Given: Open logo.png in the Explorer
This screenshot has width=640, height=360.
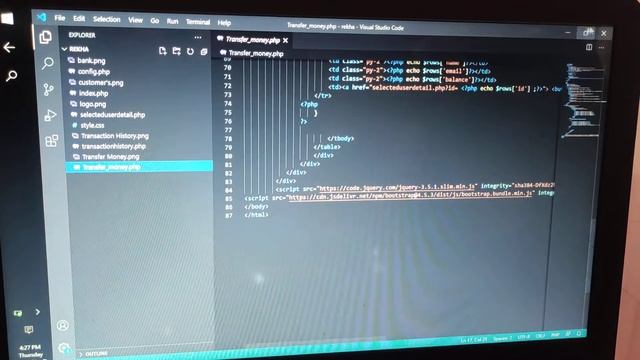Looking at the screenshot, I should (x=92, y=104).
